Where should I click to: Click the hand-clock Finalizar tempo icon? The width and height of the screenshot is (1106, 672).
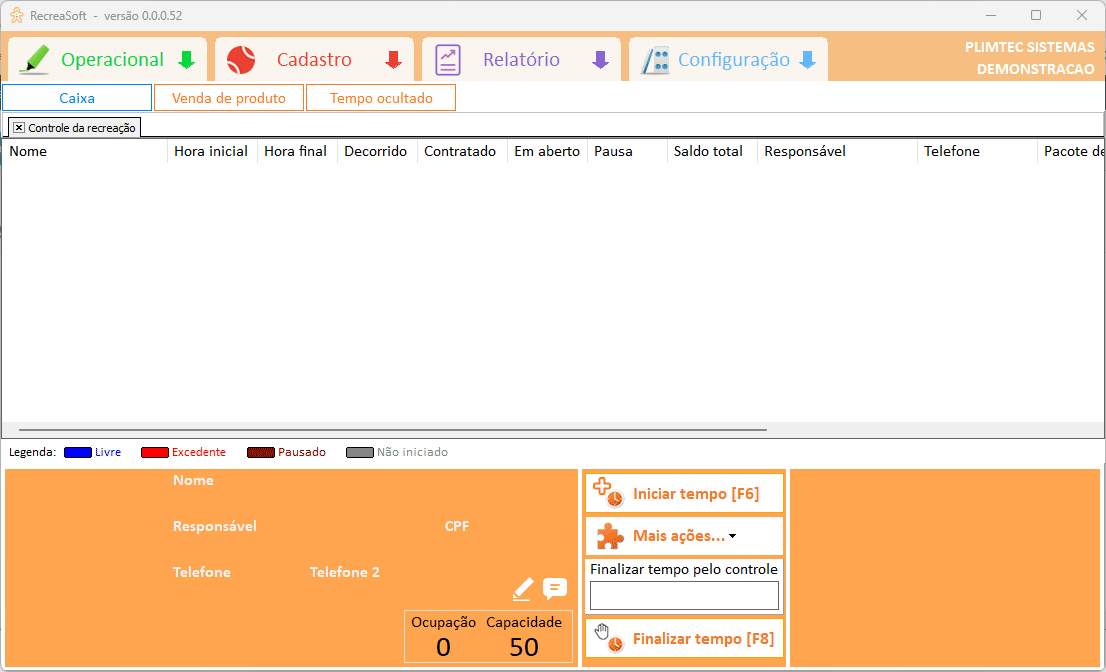coord(608,637)
